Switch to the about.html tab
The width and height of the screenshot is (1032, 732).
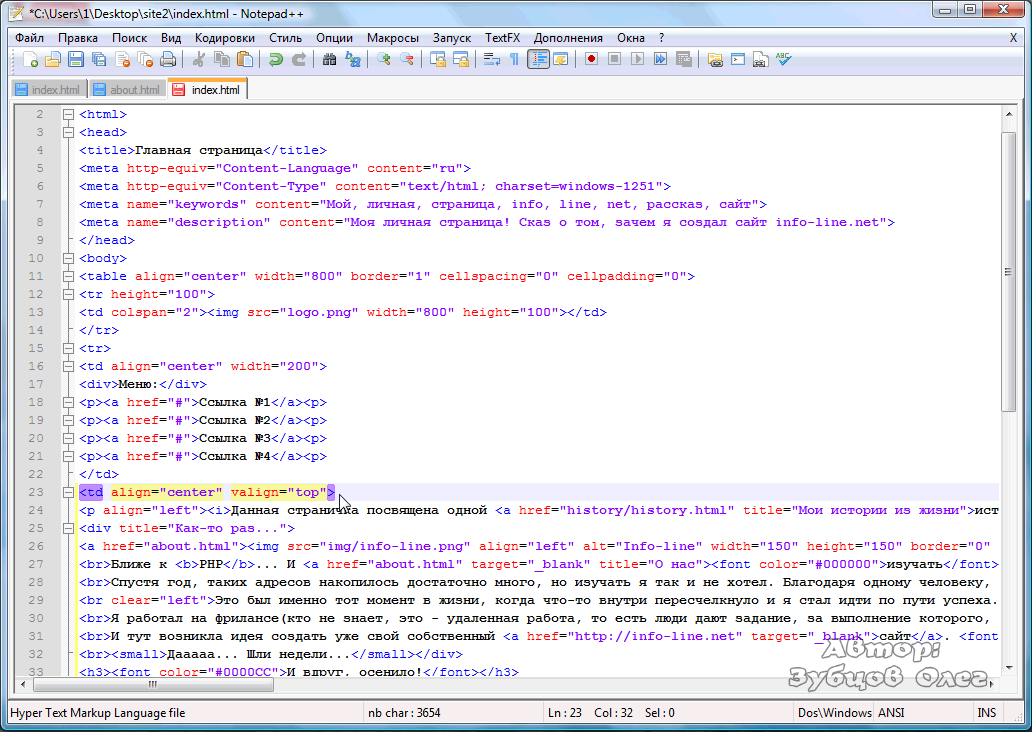[127, 90]
